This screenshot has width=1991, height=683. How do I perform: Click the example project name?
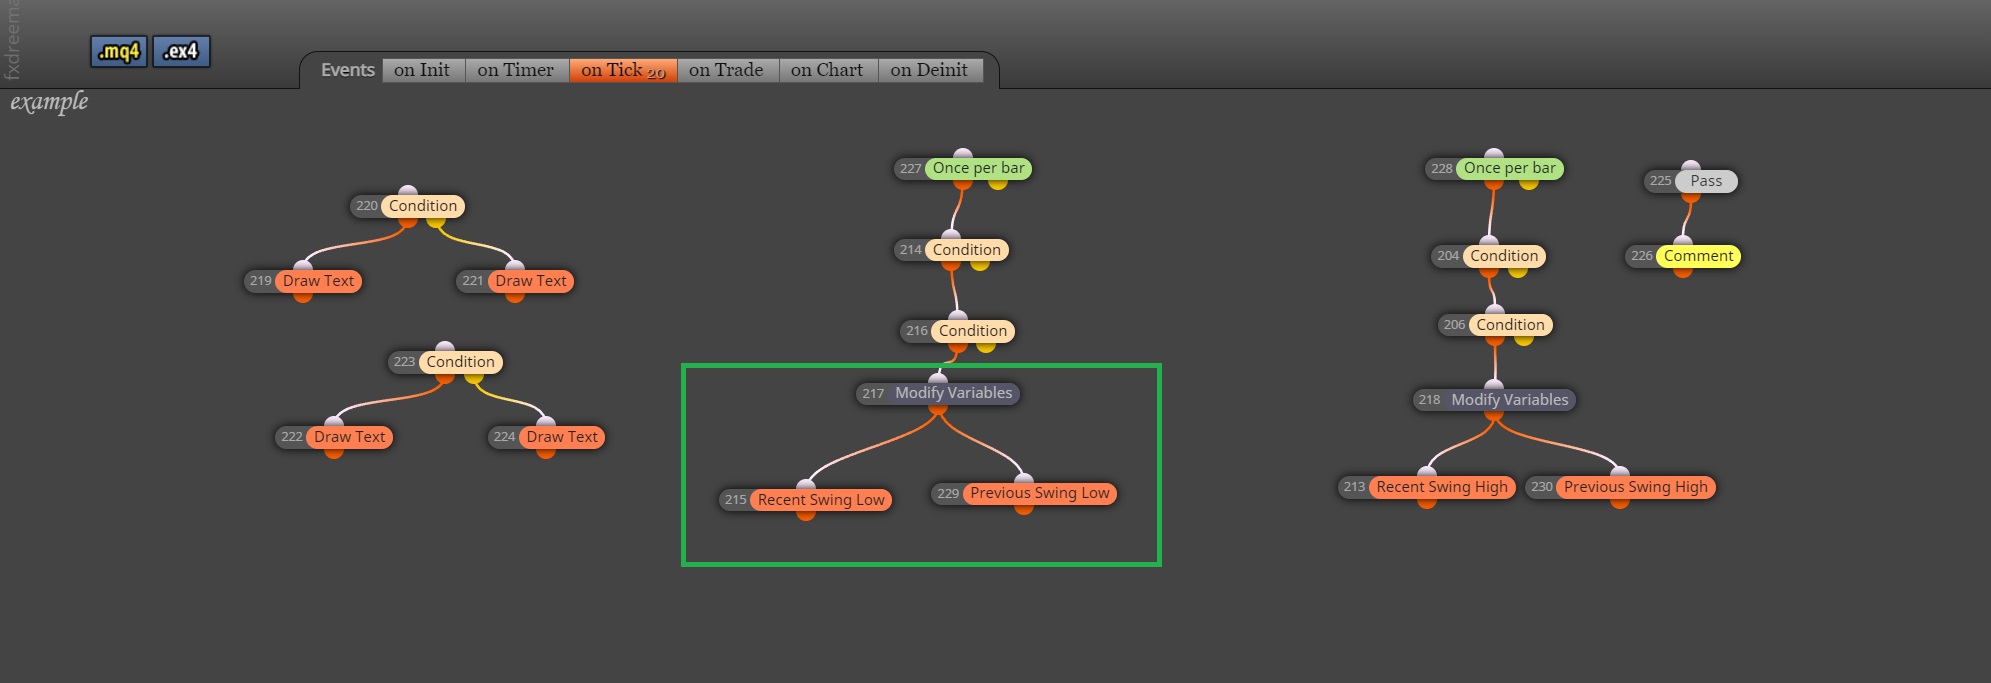[49, 102]
